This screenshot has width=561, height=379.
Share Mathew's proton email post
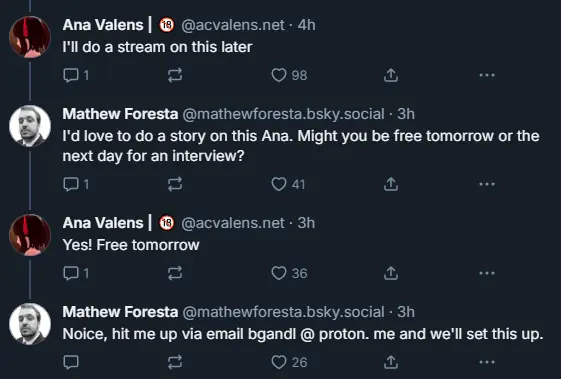click(x=391, y=362)
